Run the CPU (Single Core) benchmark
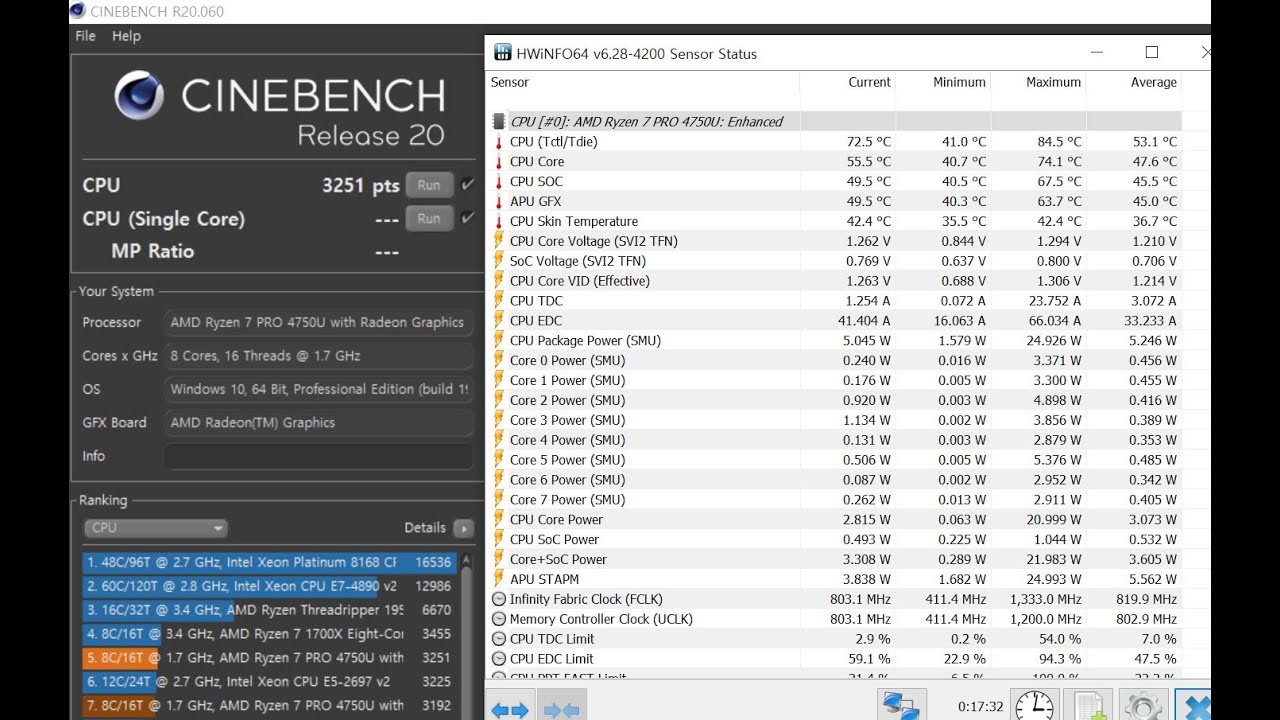Viewport: 1280px width, 720px height. (x=429, y=218)
